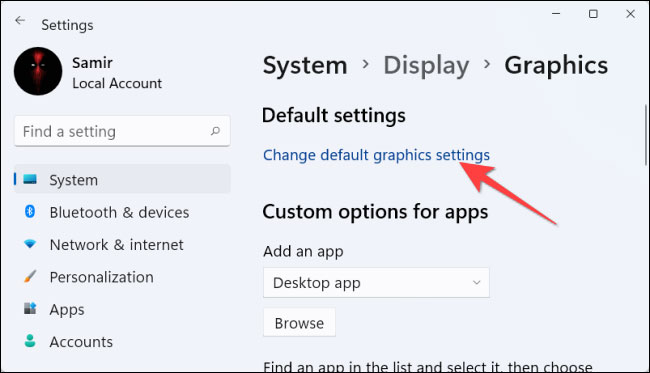Viewport: 650px width, 373px height.
Task: Click the Network wifi icon in sidebar
Action: [x=30, y=244]
